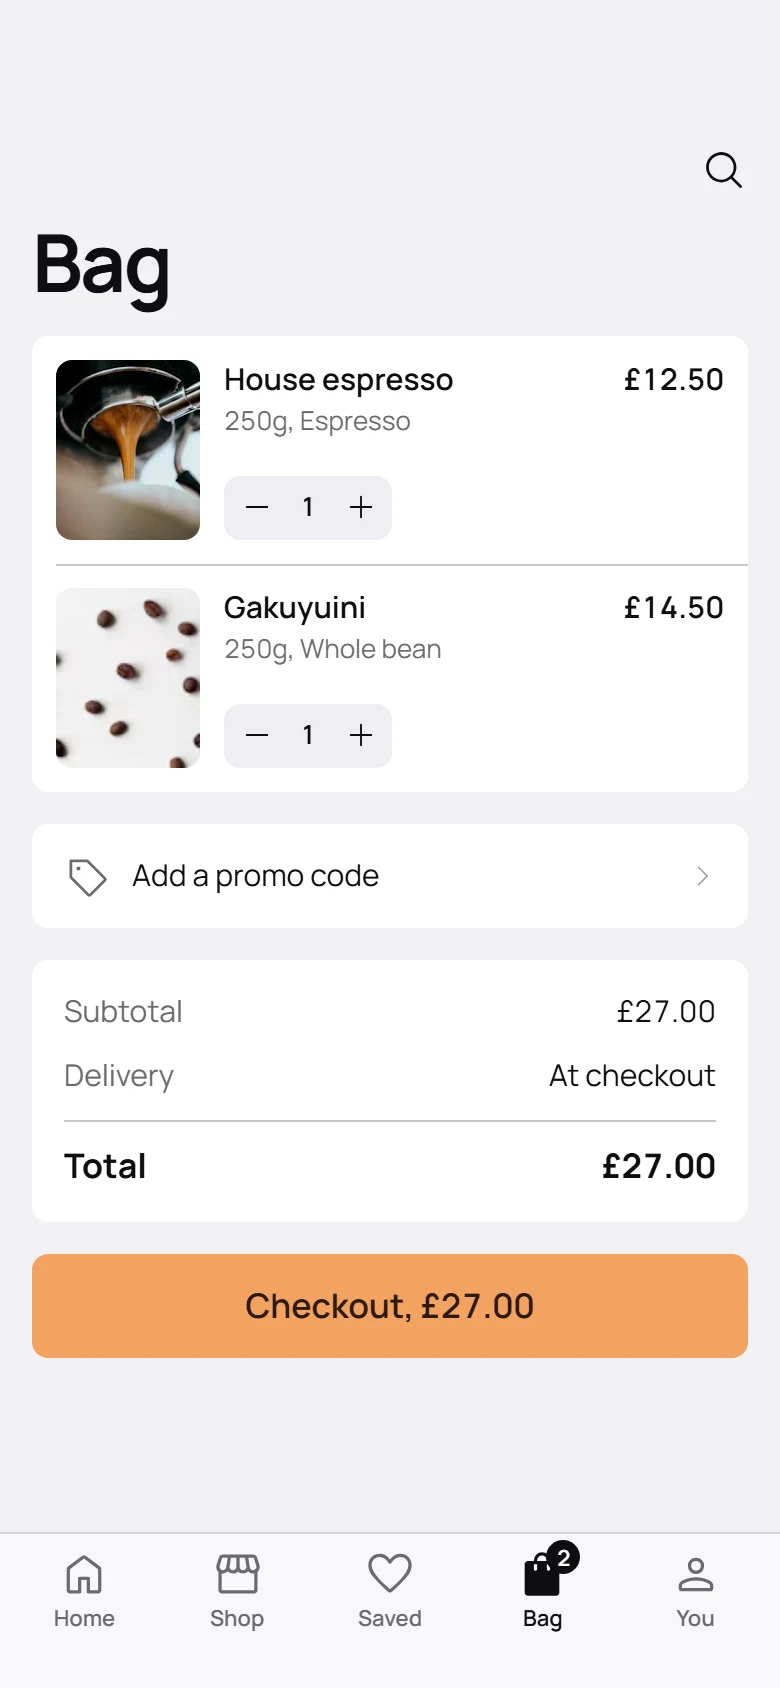Viewport: 780px width, 1688px height.
Task: Open House espresso product thumbnail
Action: pos(128,450)
